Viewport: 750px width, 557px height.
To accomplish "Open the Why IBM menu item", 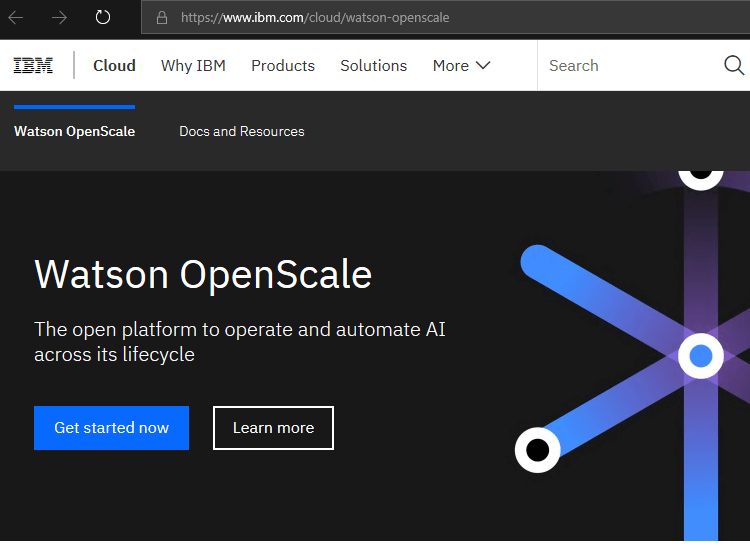I will [193, 66].
